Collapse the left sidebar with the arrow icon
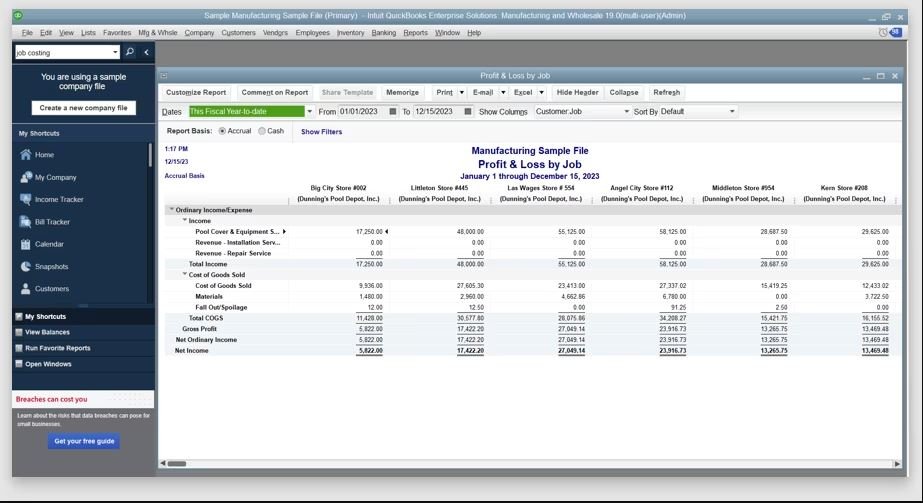 [x=146, y=52]
